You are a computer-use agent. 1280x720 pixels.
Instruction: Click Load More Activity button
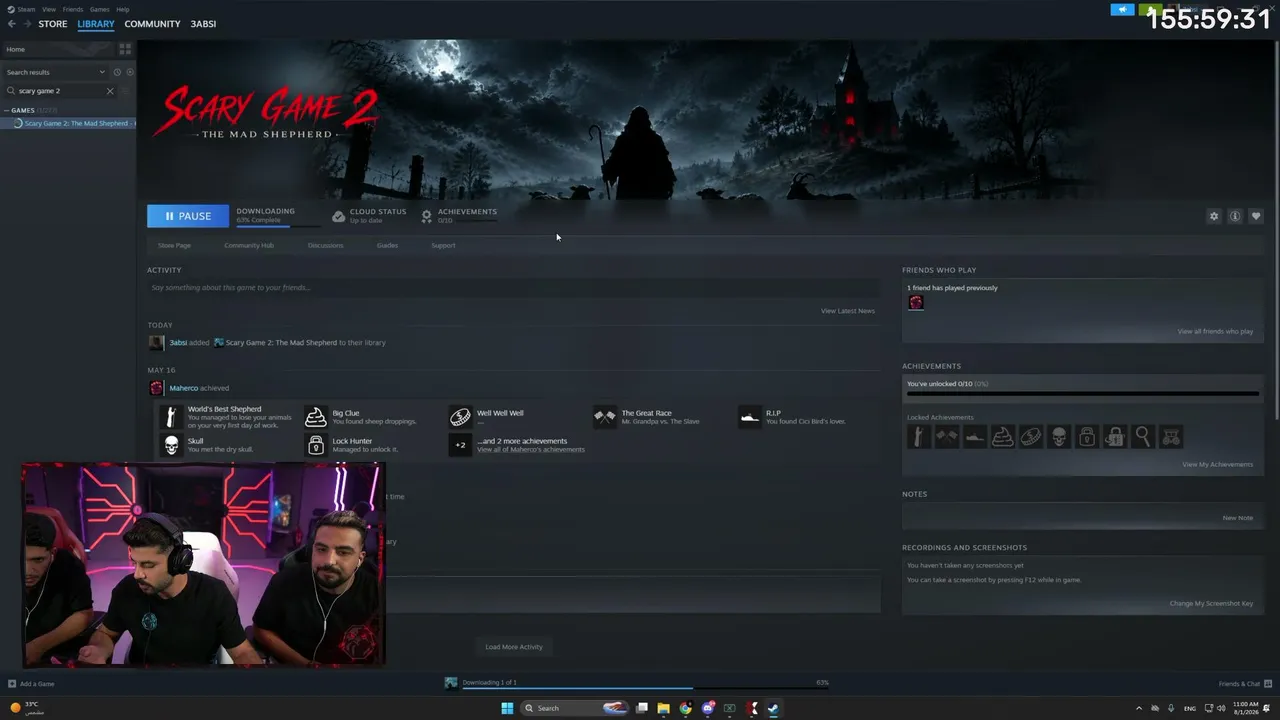pyautogui.click(x=514, y=647)
